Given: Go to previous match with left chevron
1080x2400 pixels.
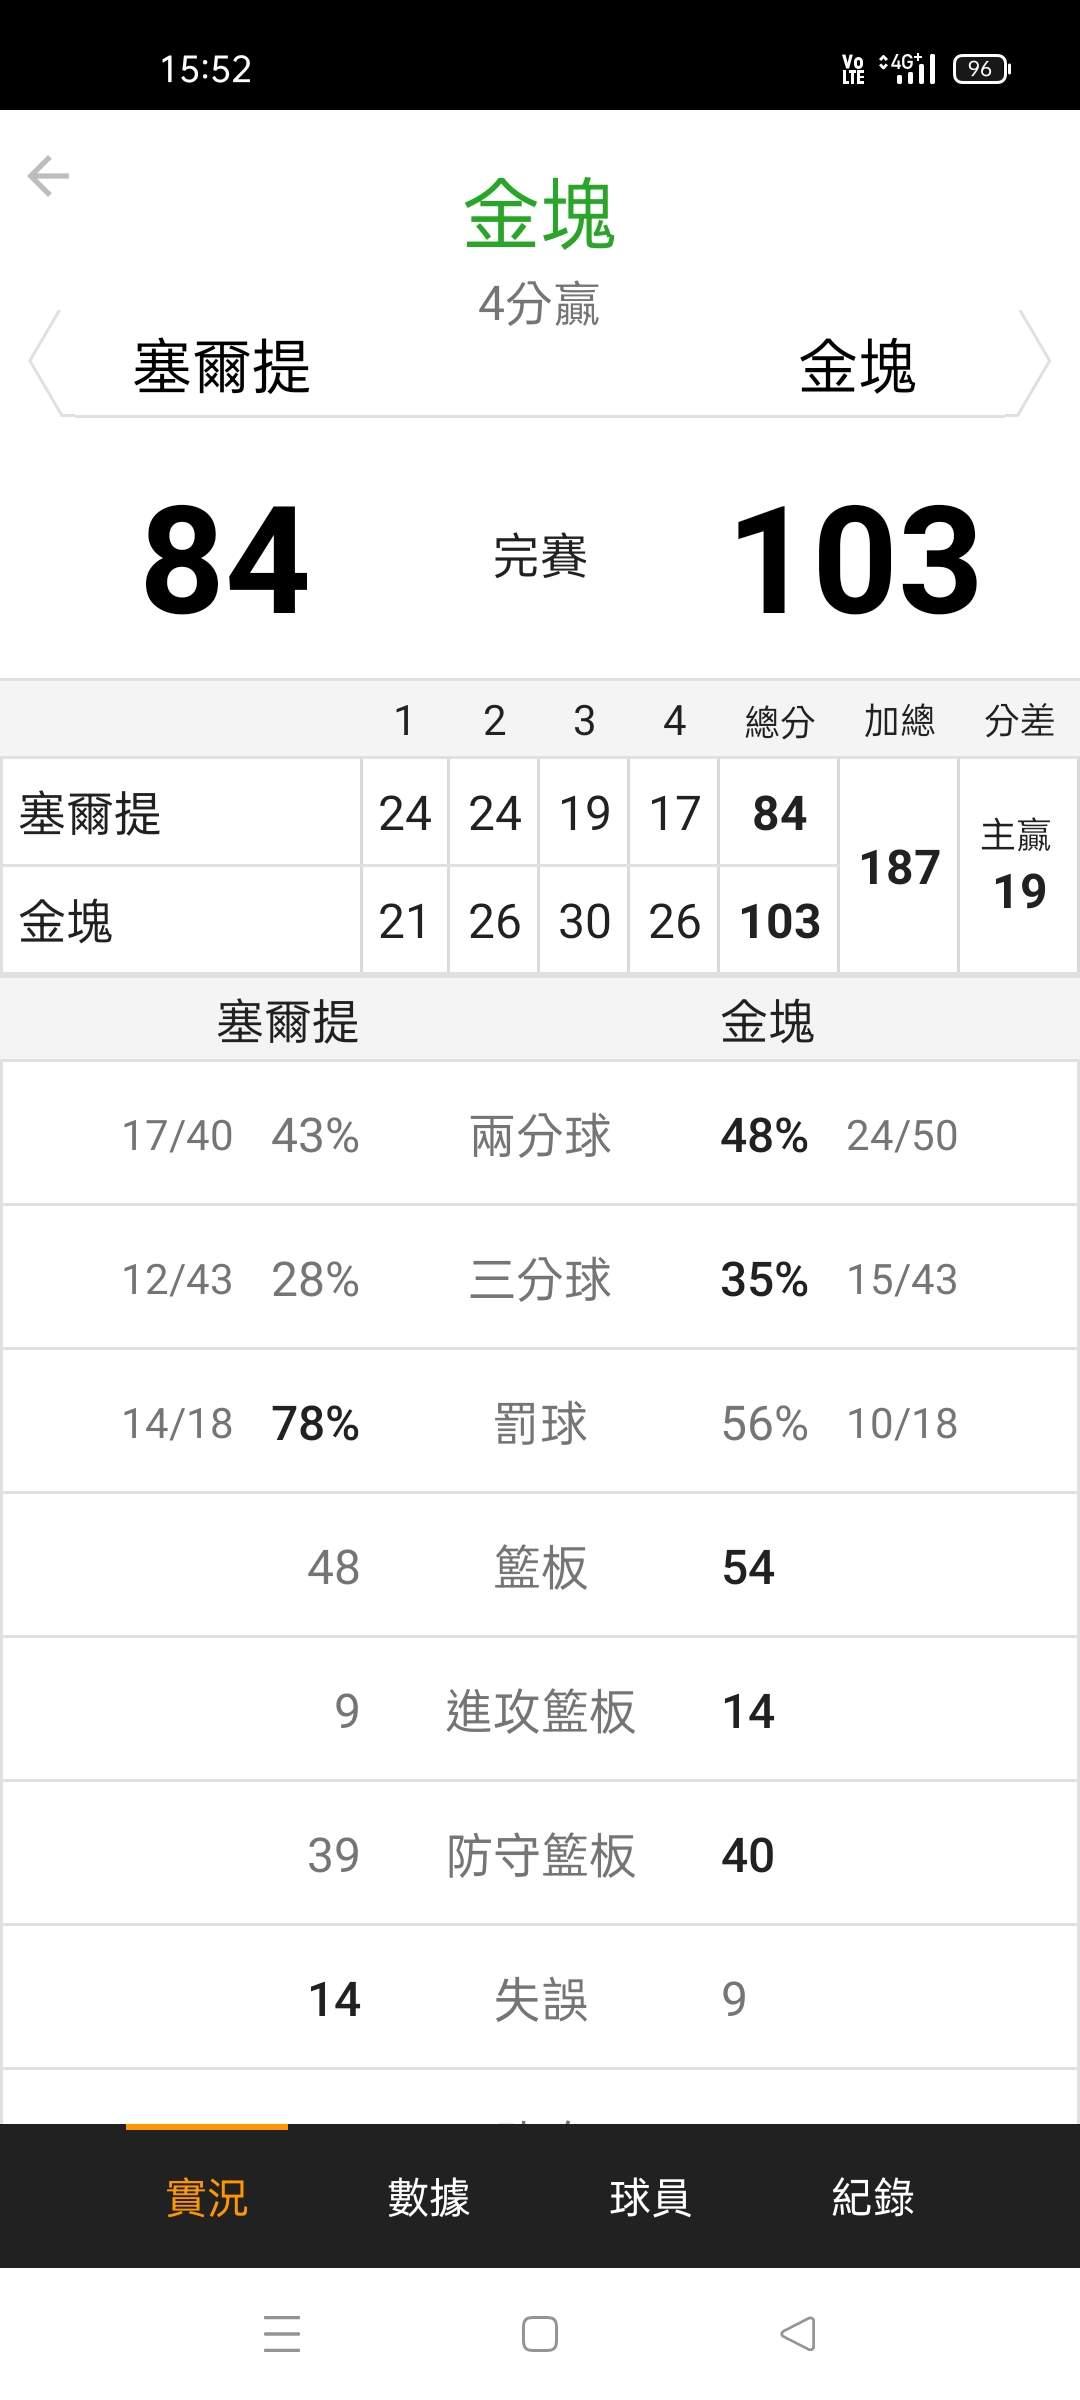Looking at the screenshot, I should (44, 362).
